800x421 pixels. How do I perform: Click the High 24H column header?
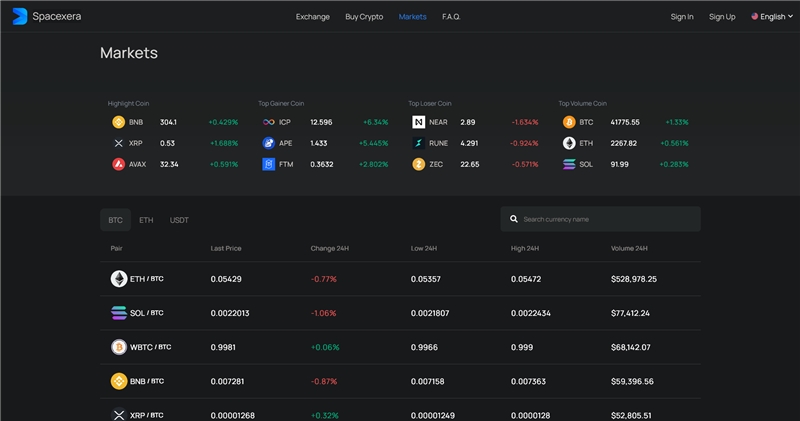(525, 249)
